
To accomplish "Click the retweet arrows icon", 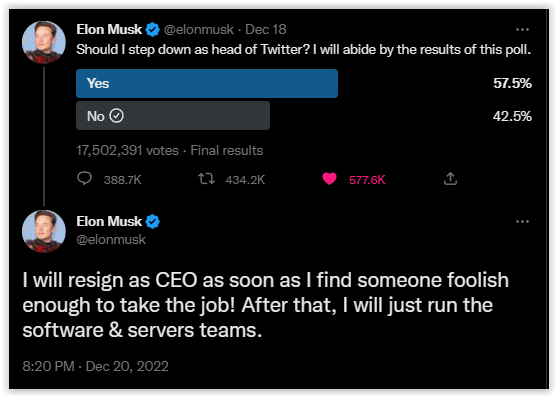I will (x=206, y=179).
